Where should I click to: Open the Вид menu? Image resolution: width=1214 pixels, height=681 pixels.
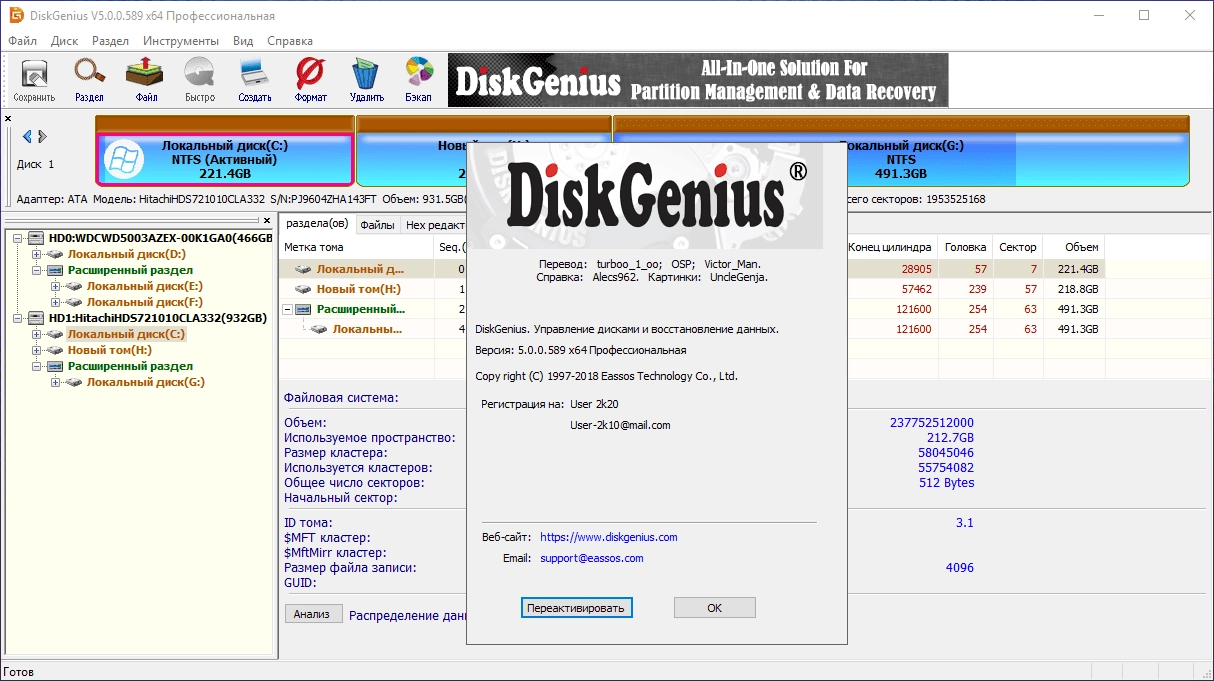[x=243, y=41]
